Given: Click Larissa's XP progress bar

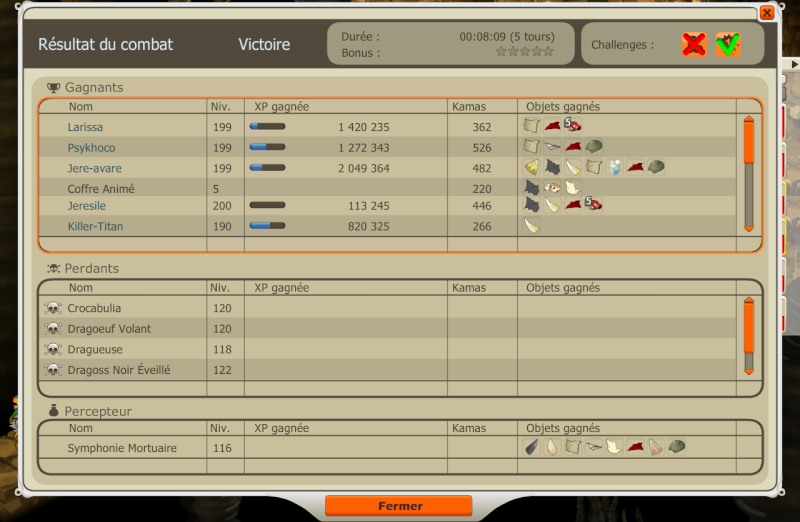Looking at the screenshot, I should click(267, 127).
